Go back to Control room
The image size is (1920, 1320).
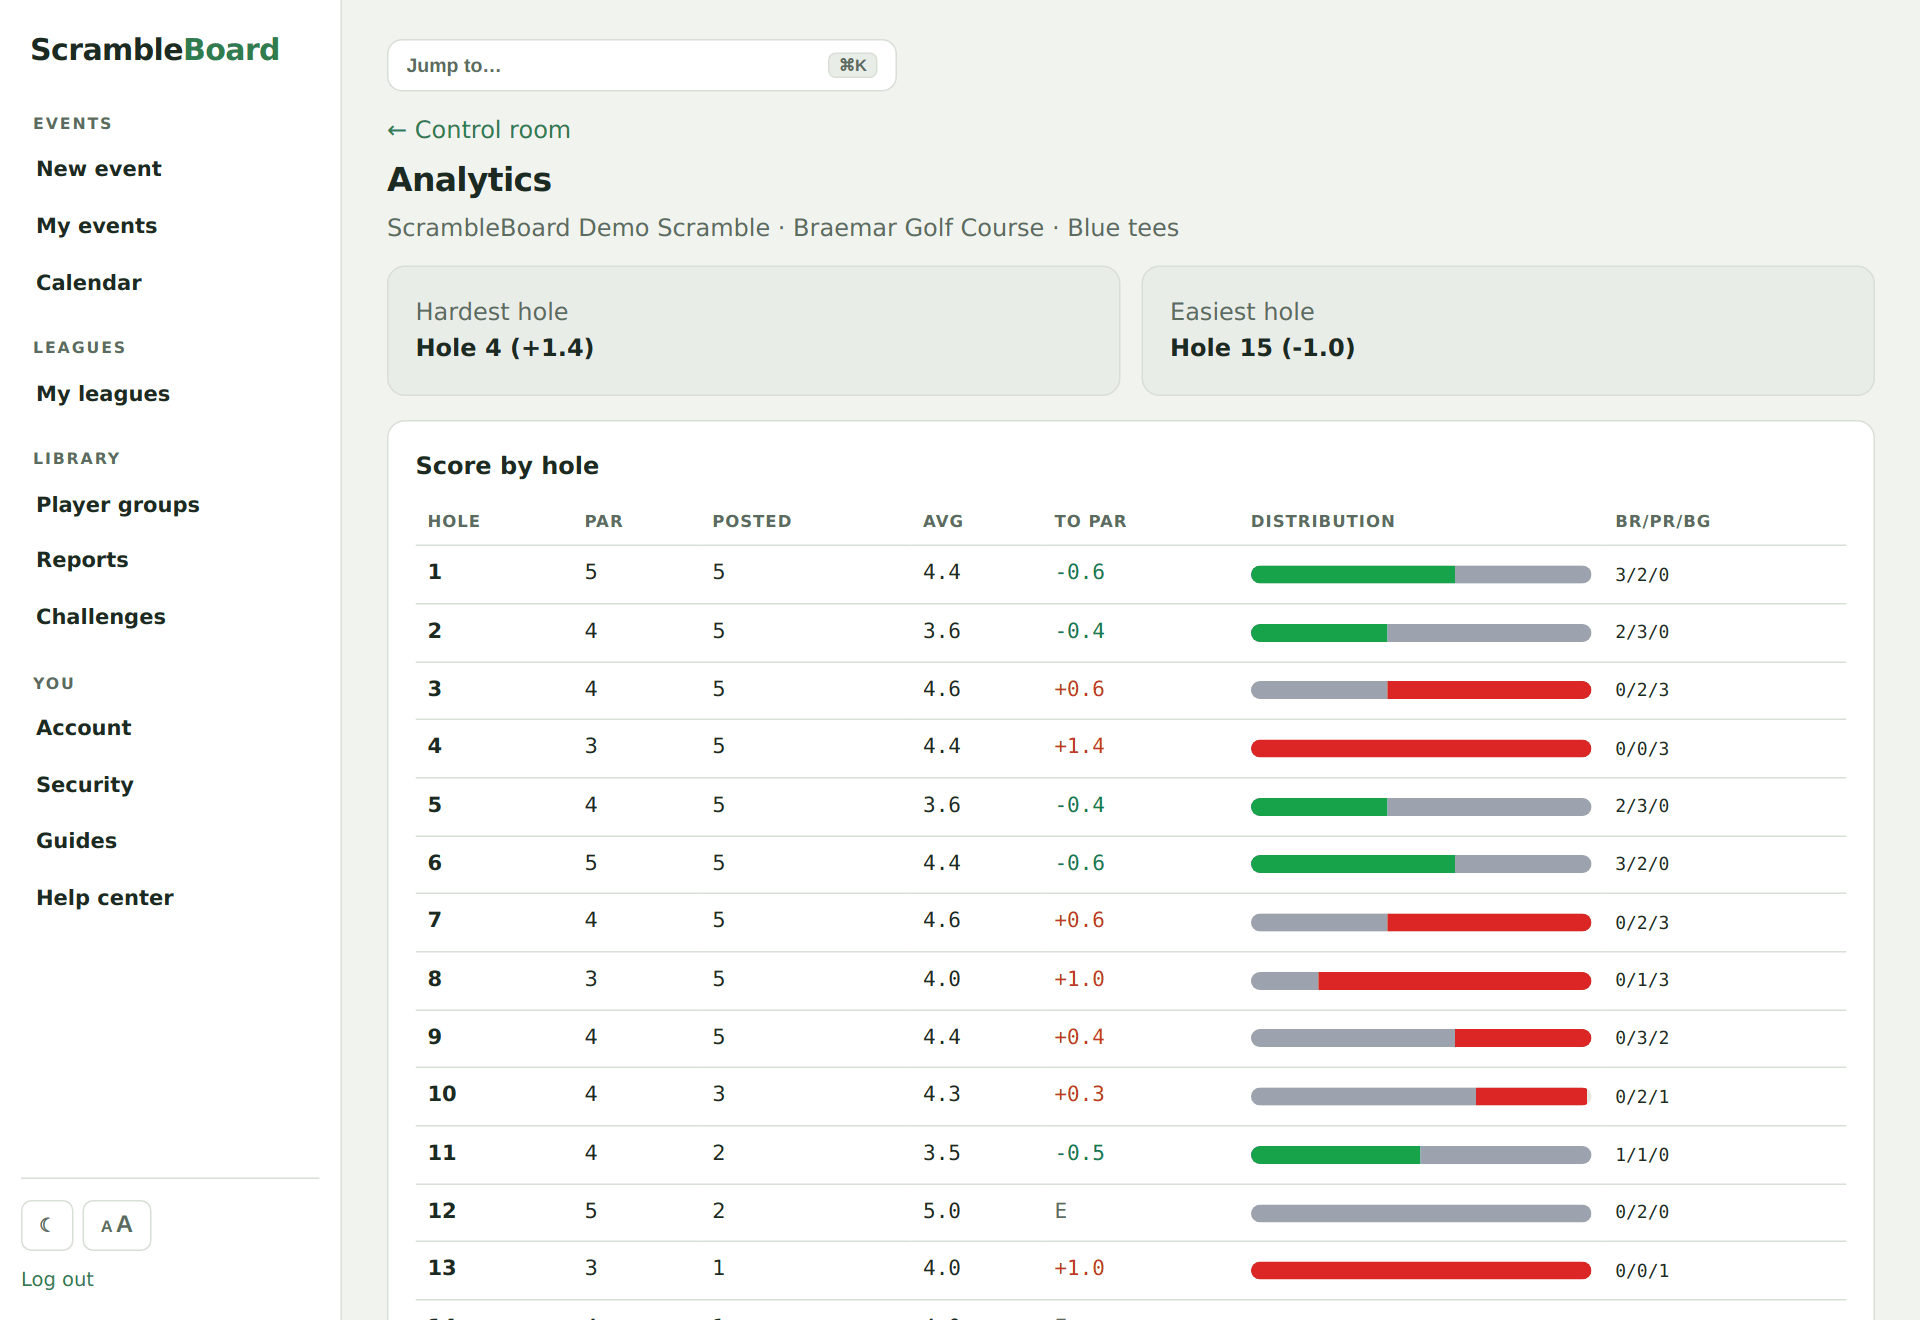(x=479, y=130)
